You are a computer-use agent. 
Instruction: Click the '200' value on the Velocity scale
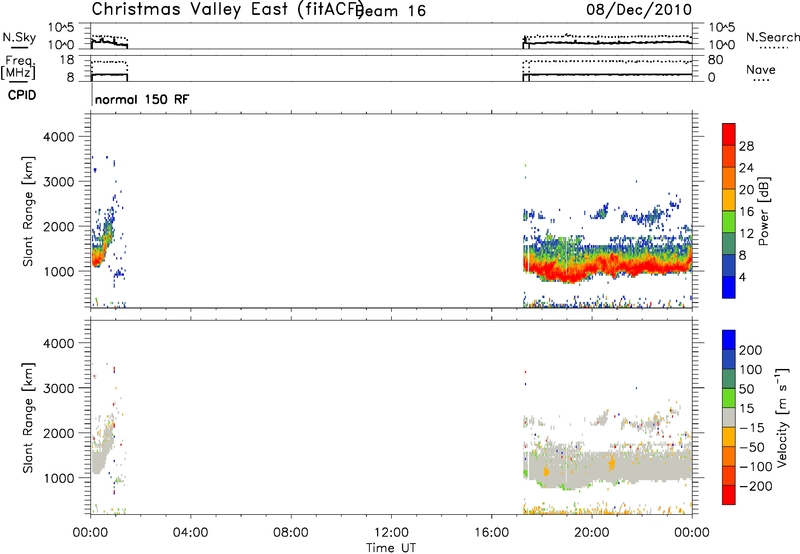tap(751, 350)
